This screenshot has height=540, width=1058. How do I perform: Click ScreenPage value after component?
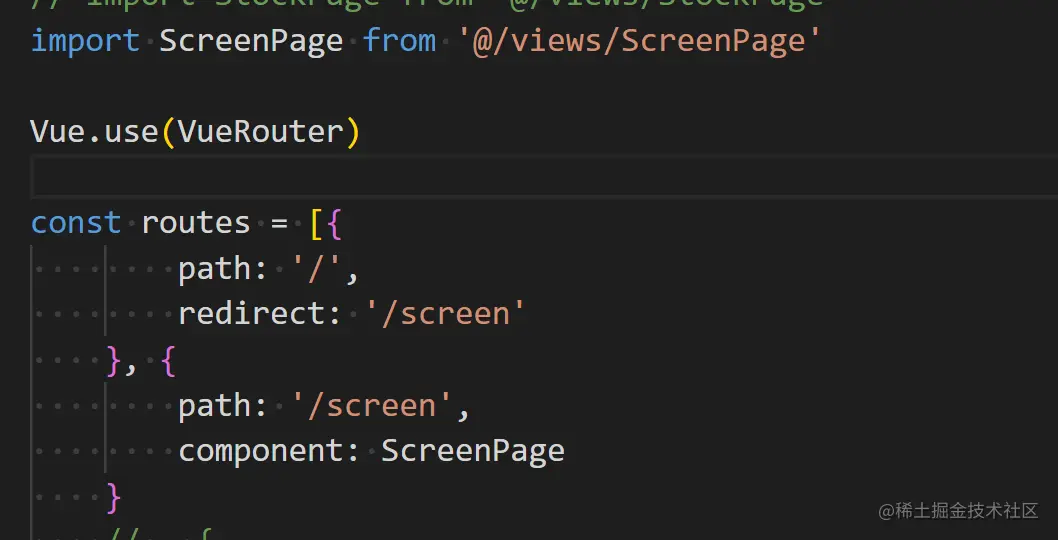[473, 452]
